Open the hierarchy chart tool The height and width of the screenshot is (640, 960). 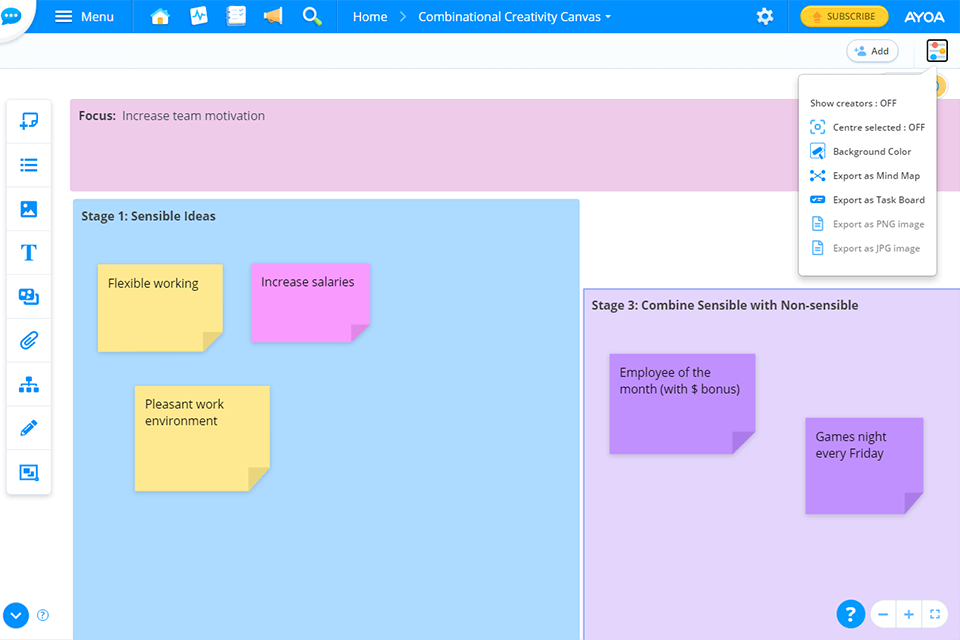(29, 384)
